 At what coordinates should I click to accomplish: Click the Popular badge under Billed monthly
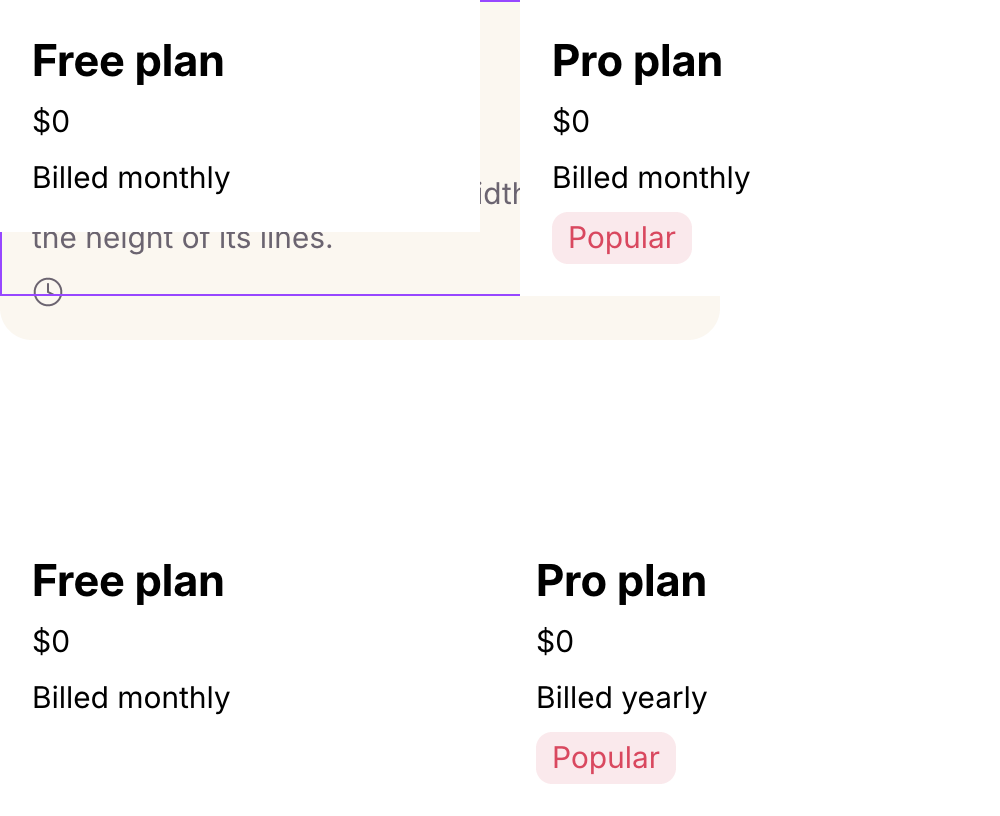click(x=622, y=238)
